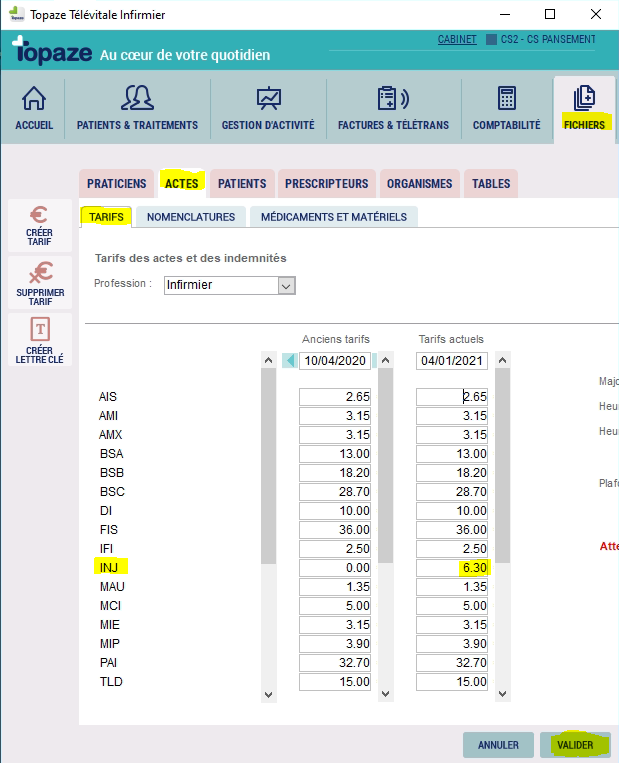Click the AMI act label
Viewport: 619px width, 763px height.
[108, 416]
